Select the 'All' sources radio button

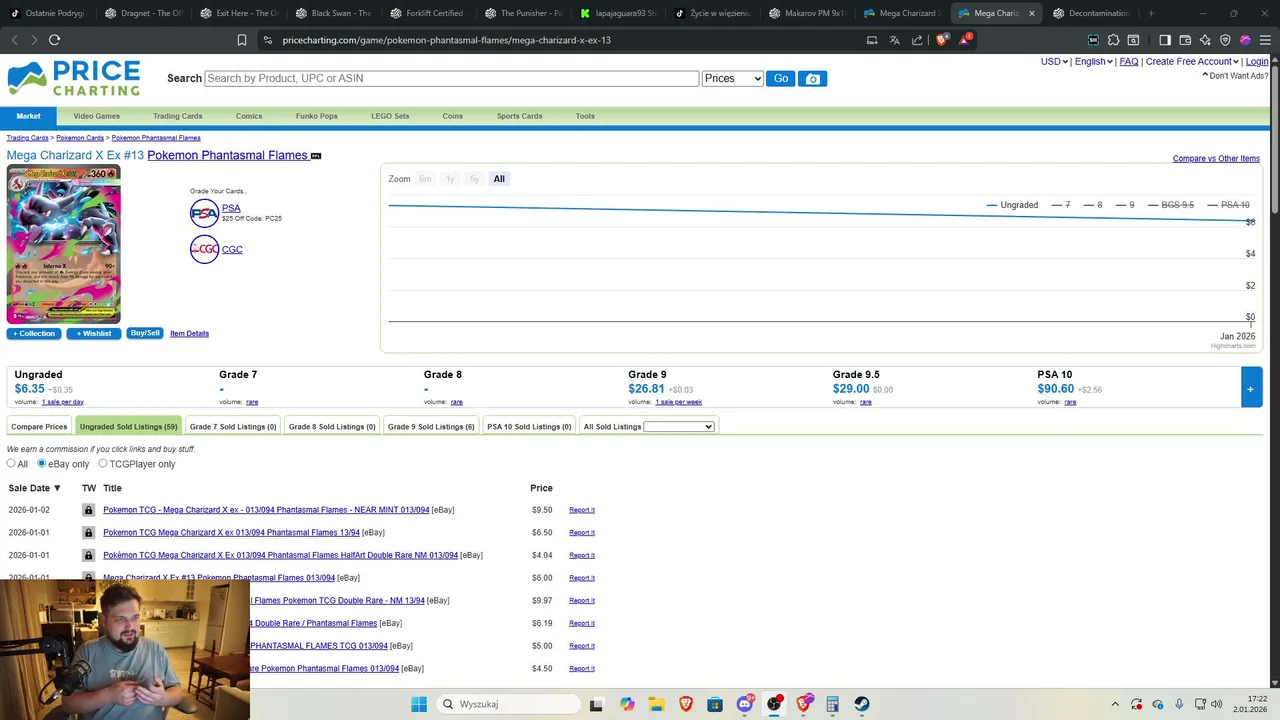coord(11,464)
